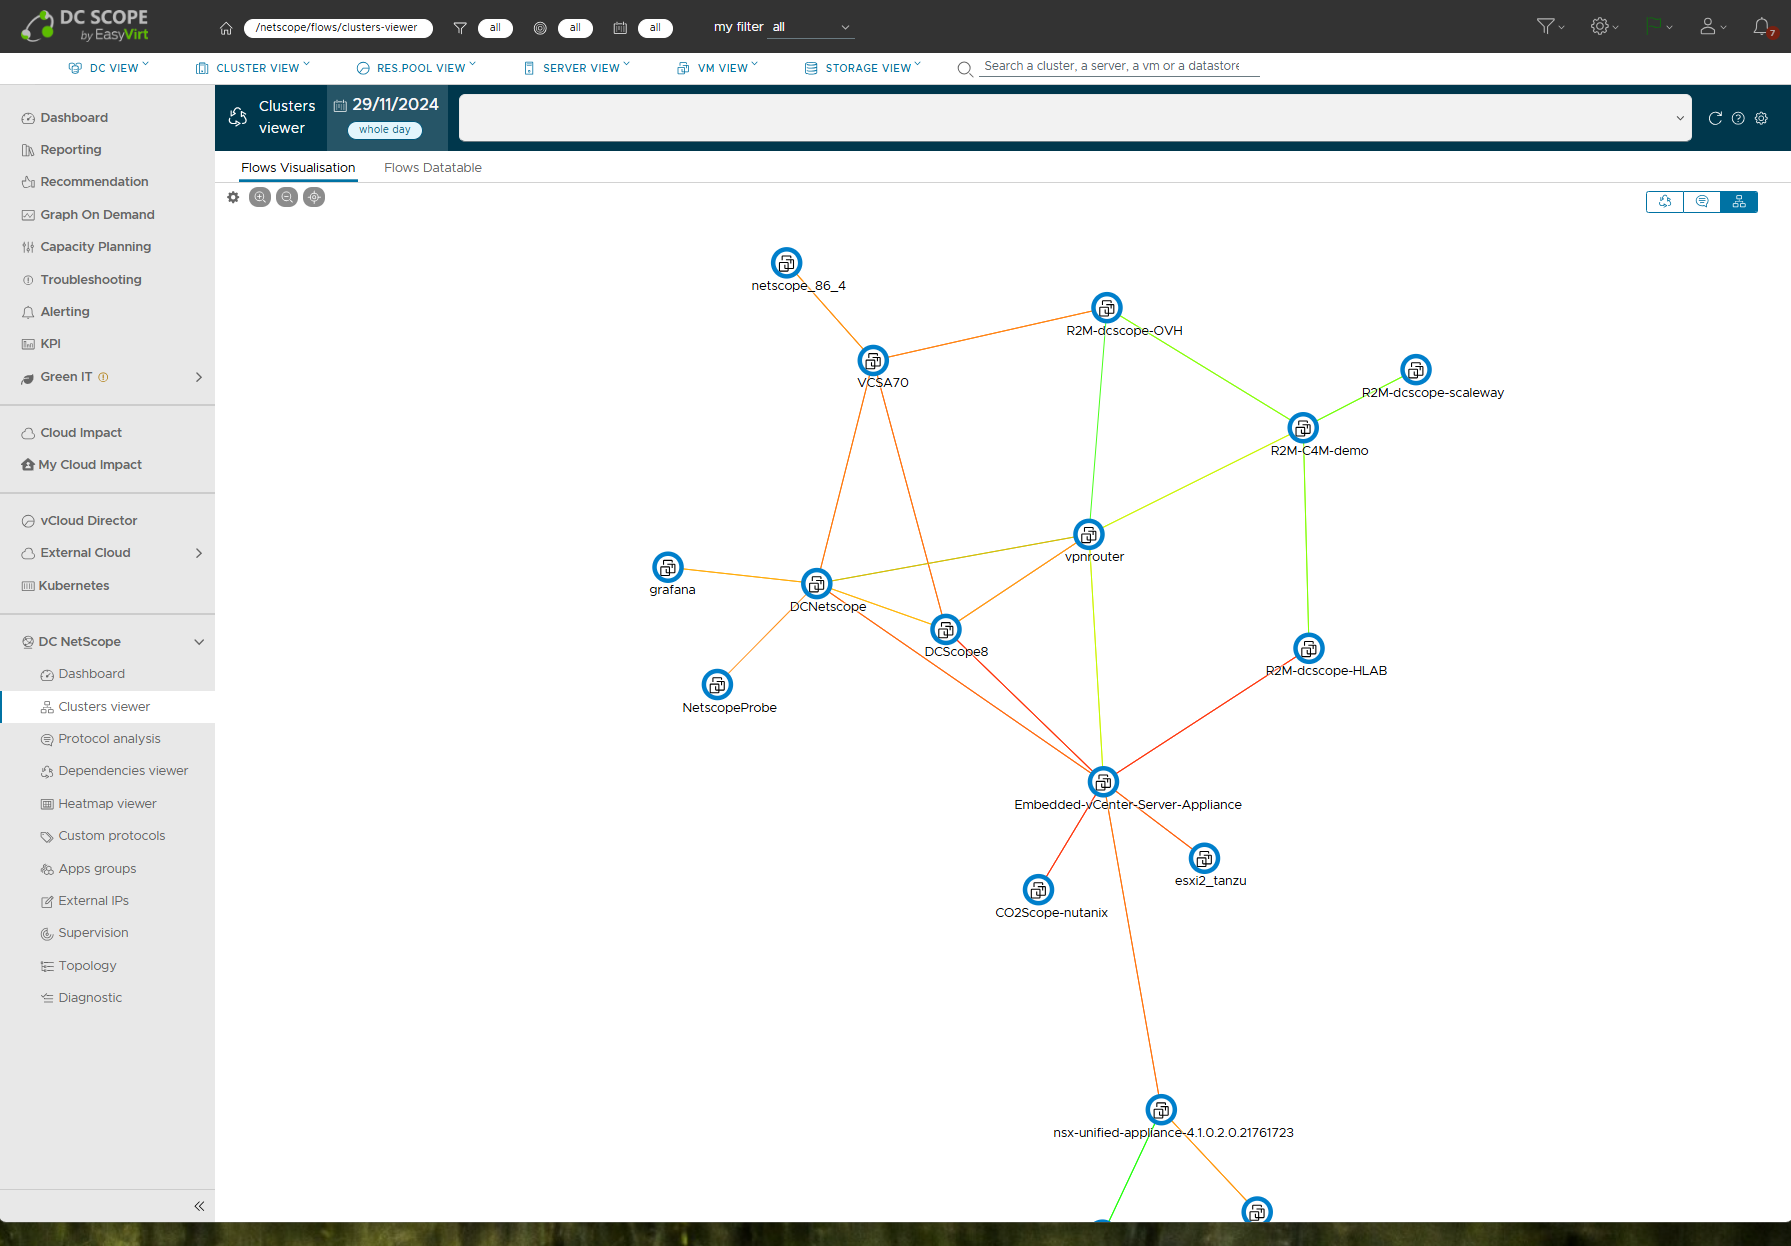Click the DC Scope logo
Viewport: 1791px width, 1246px height.
click(85, 26)
